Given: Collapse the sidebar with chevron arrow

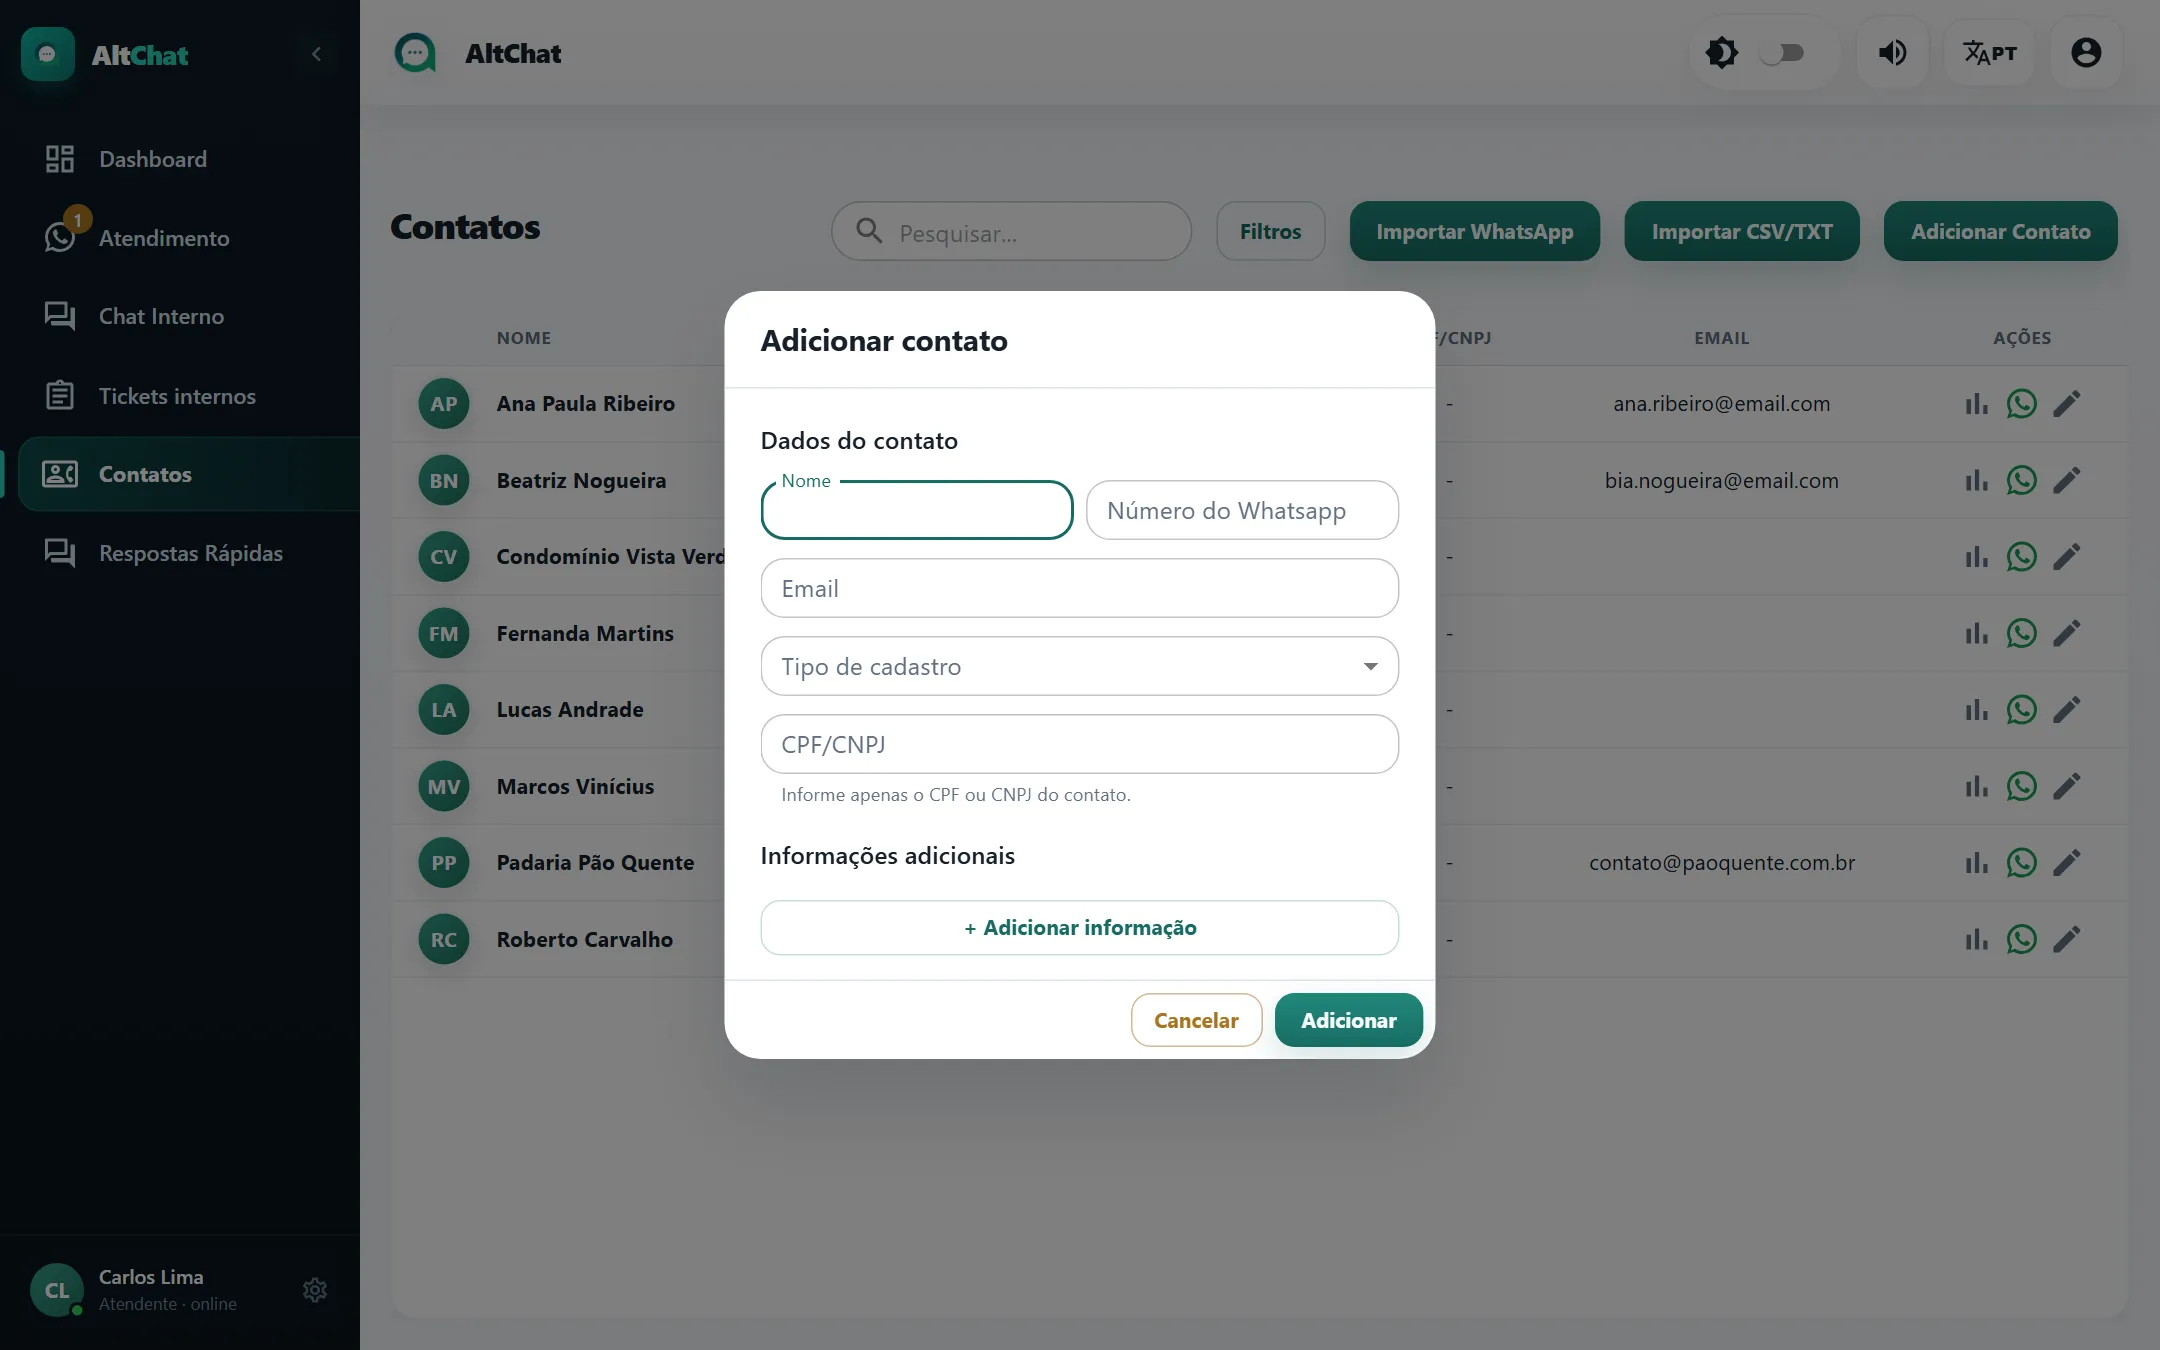Looking at the screenshot, I should [316, 54].
